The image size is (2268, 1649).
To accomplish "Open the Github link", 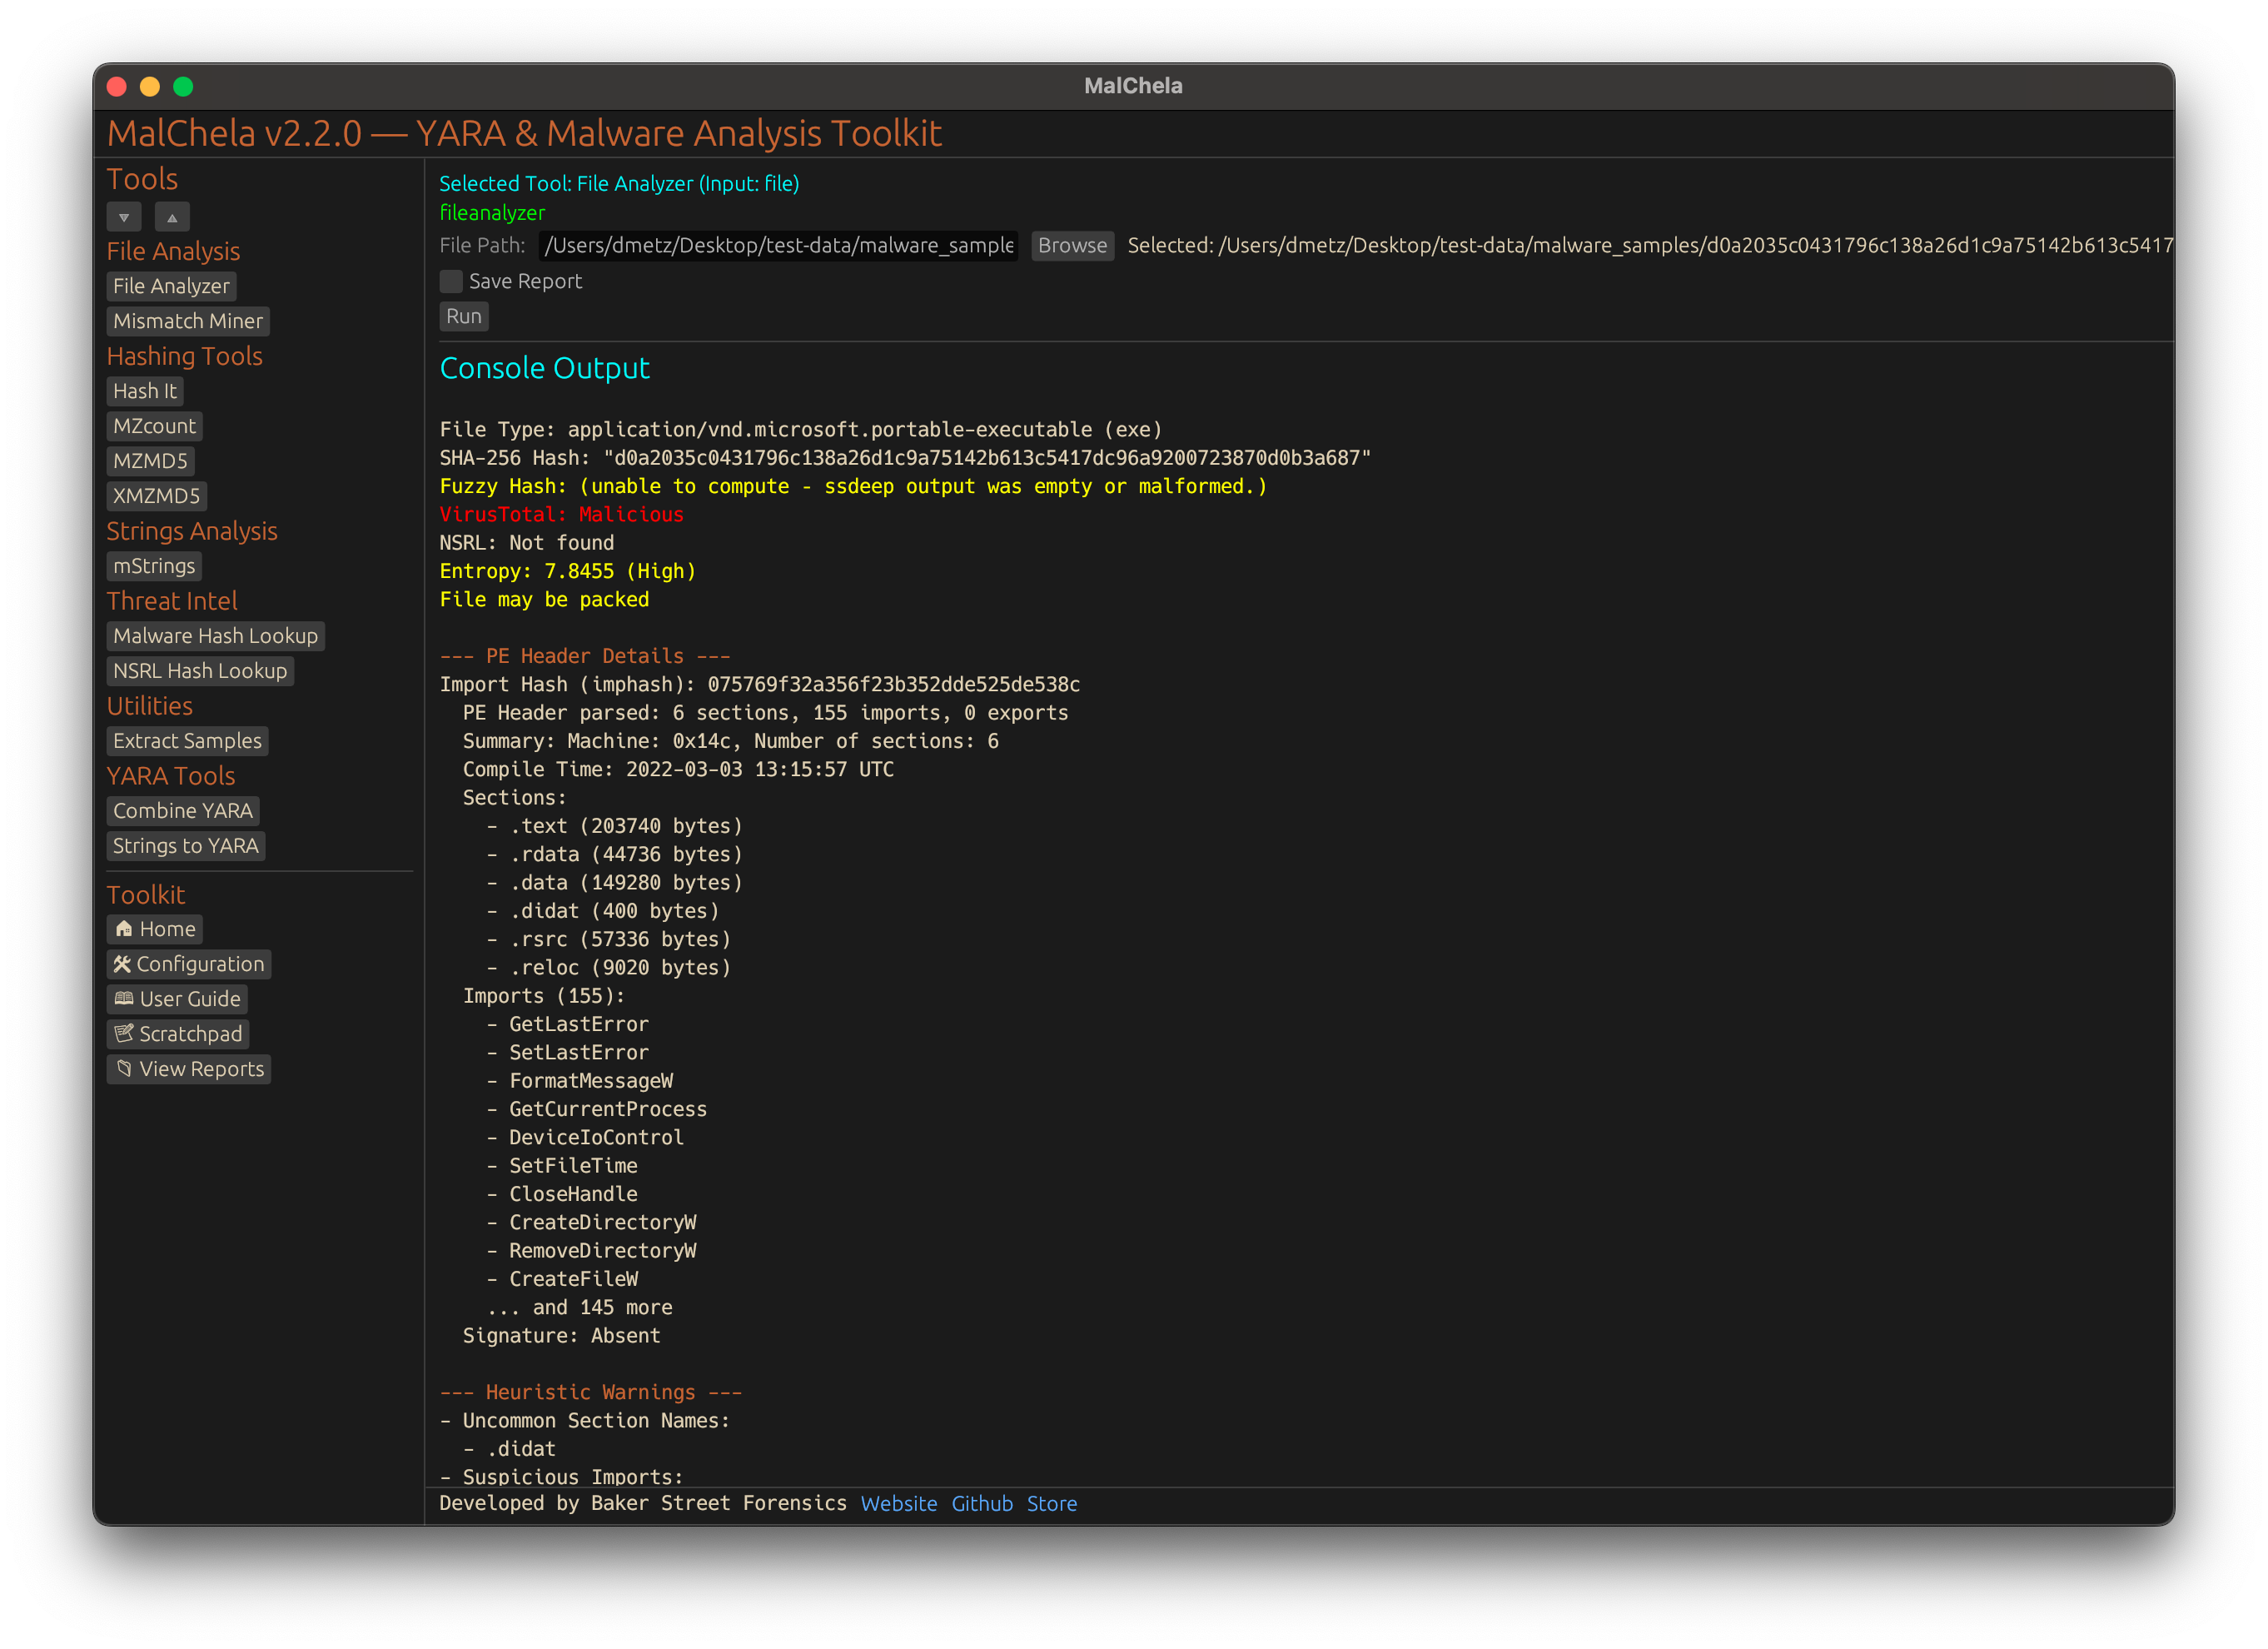I will pos(982,1504).
